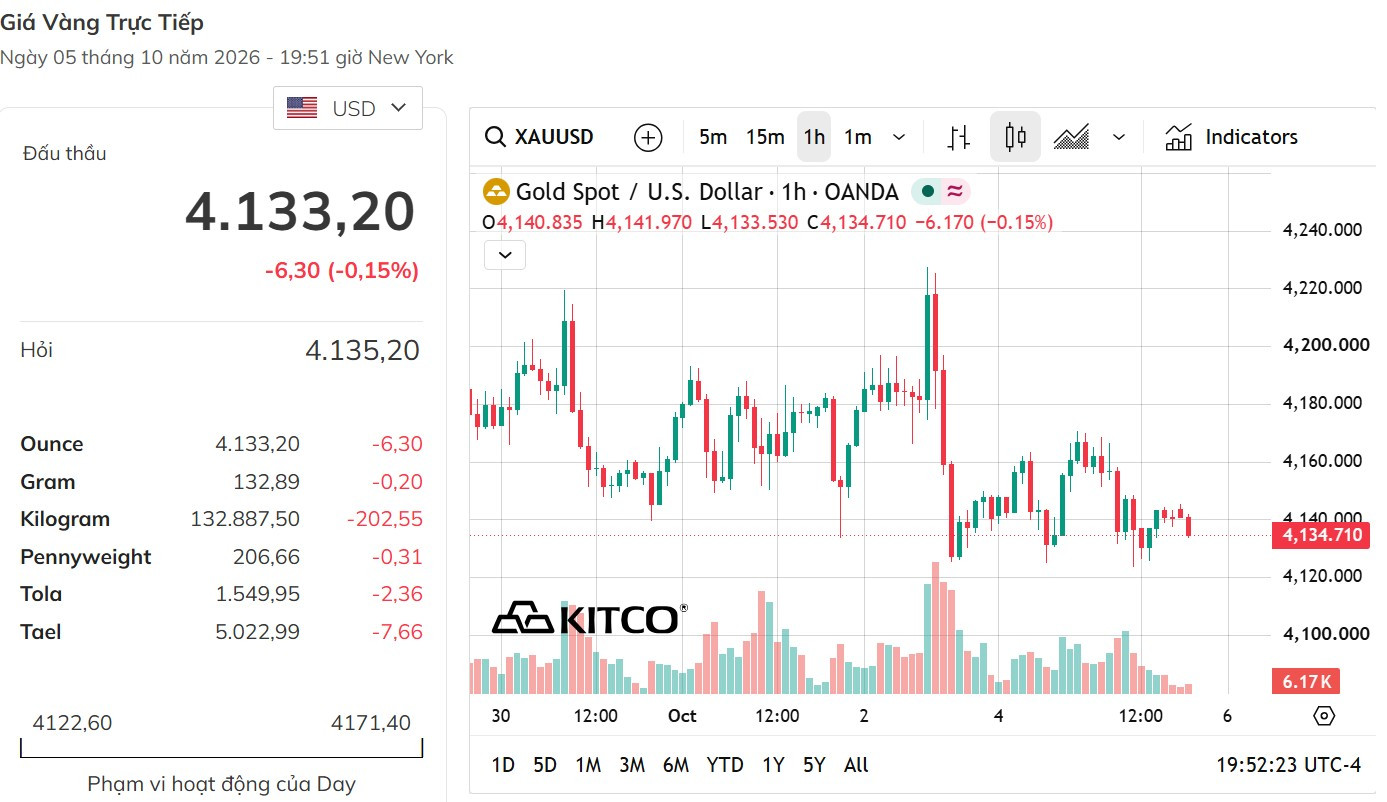Switch chart style to Bars
The image size is (1387, 802).
959,137
